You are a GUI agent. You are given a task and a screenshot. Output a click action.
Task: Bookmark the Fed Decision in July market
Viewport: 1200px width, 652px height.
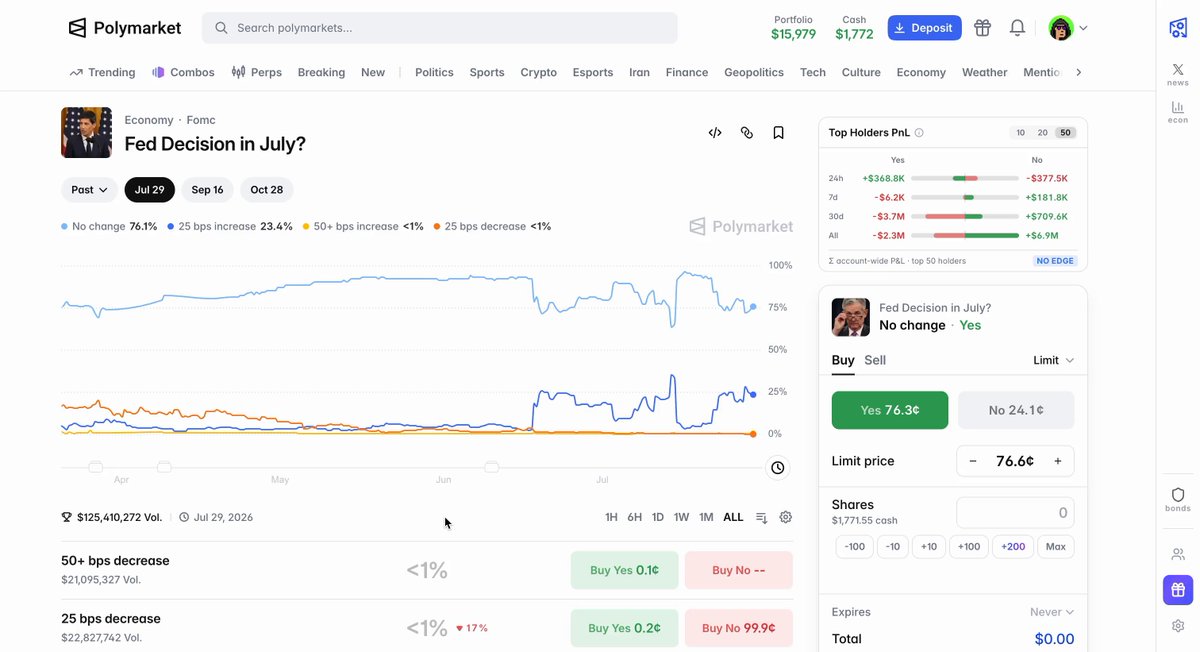[x=778, y=133]
